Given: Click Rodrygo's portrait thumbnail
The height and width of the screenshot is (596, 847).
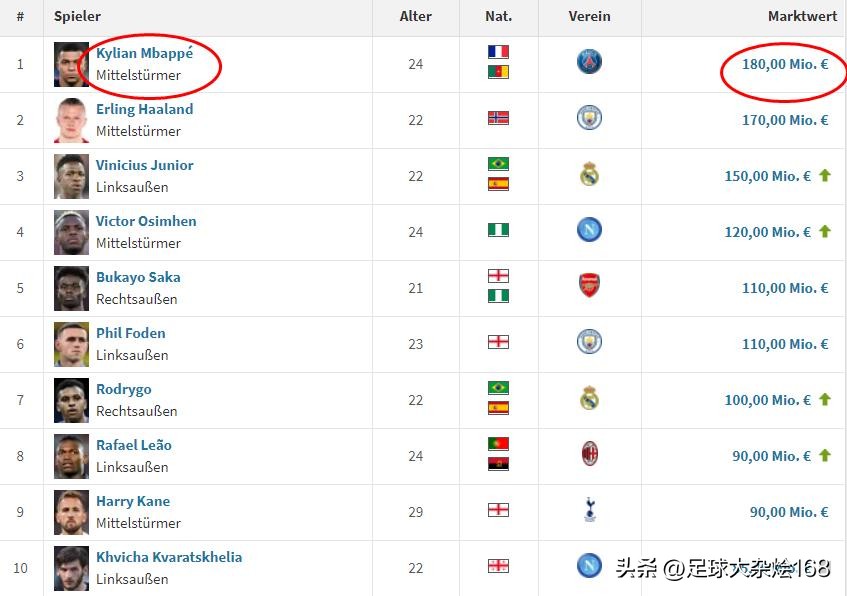Looking at the screenshot, I should [72, 400].
